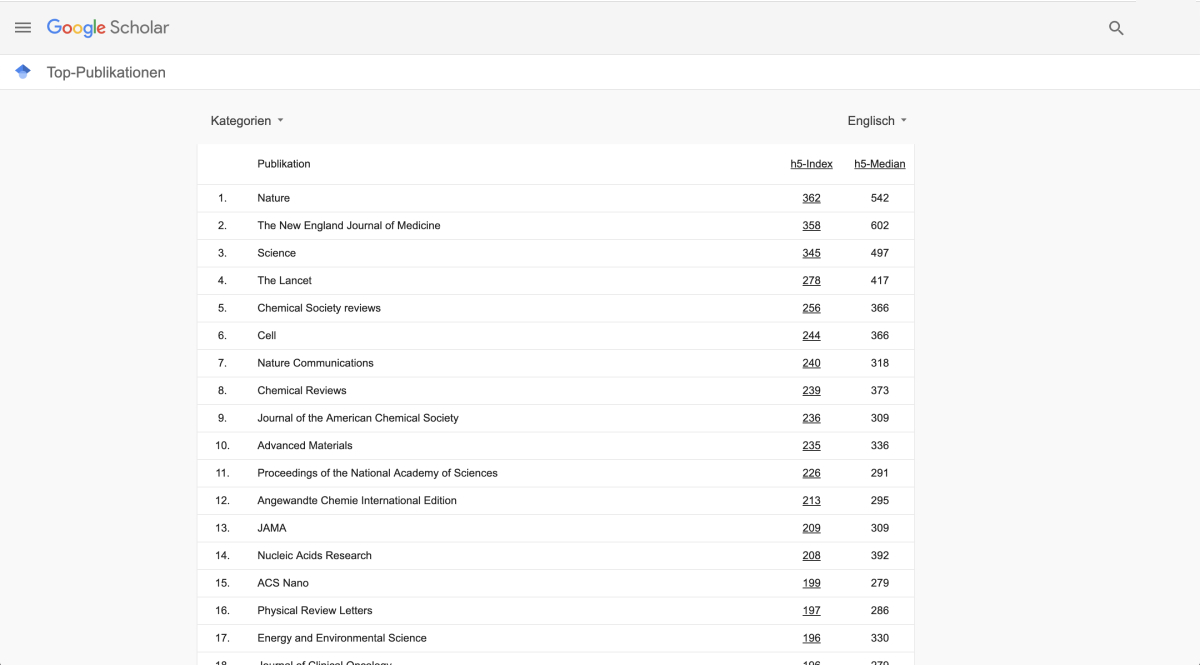Click the h5-Median column header
This screenshot has width=1200, height=665.
(x=879, y=164)
